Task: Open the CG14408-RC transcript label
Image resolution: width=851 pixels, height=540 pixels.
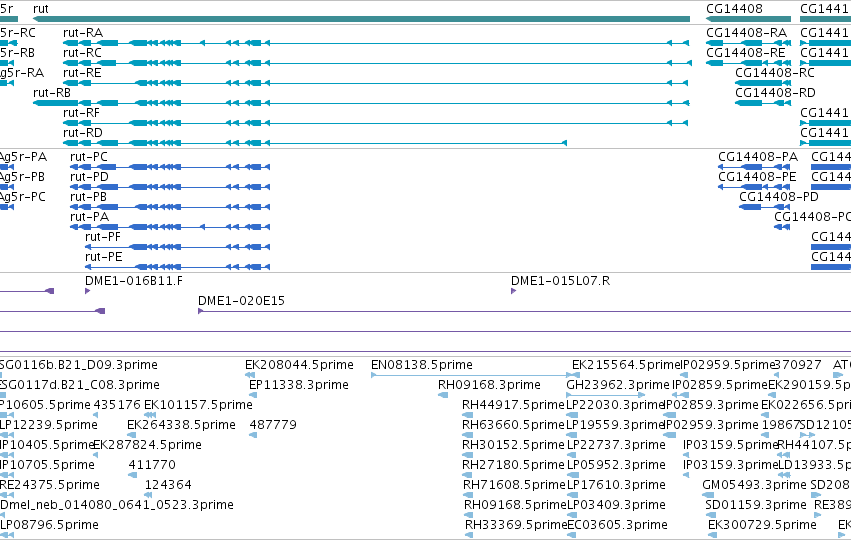Action: (x=775, y=73)
